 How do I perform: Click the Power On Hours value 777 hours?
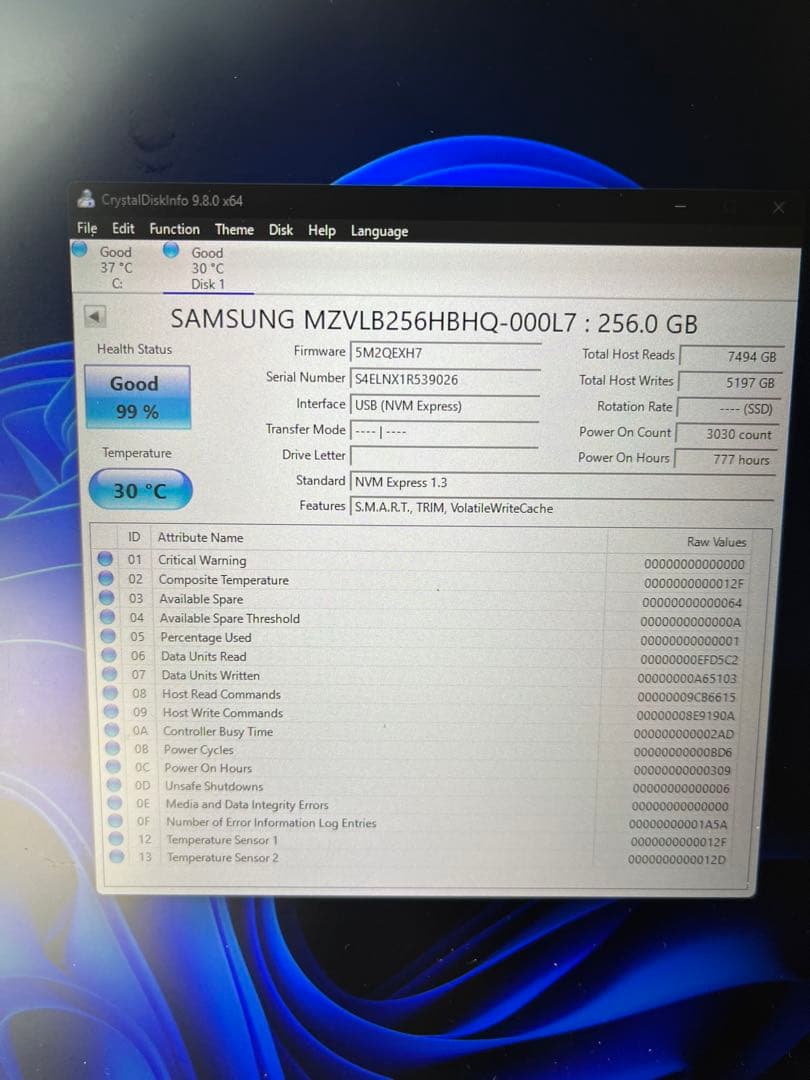pos(725,459)
